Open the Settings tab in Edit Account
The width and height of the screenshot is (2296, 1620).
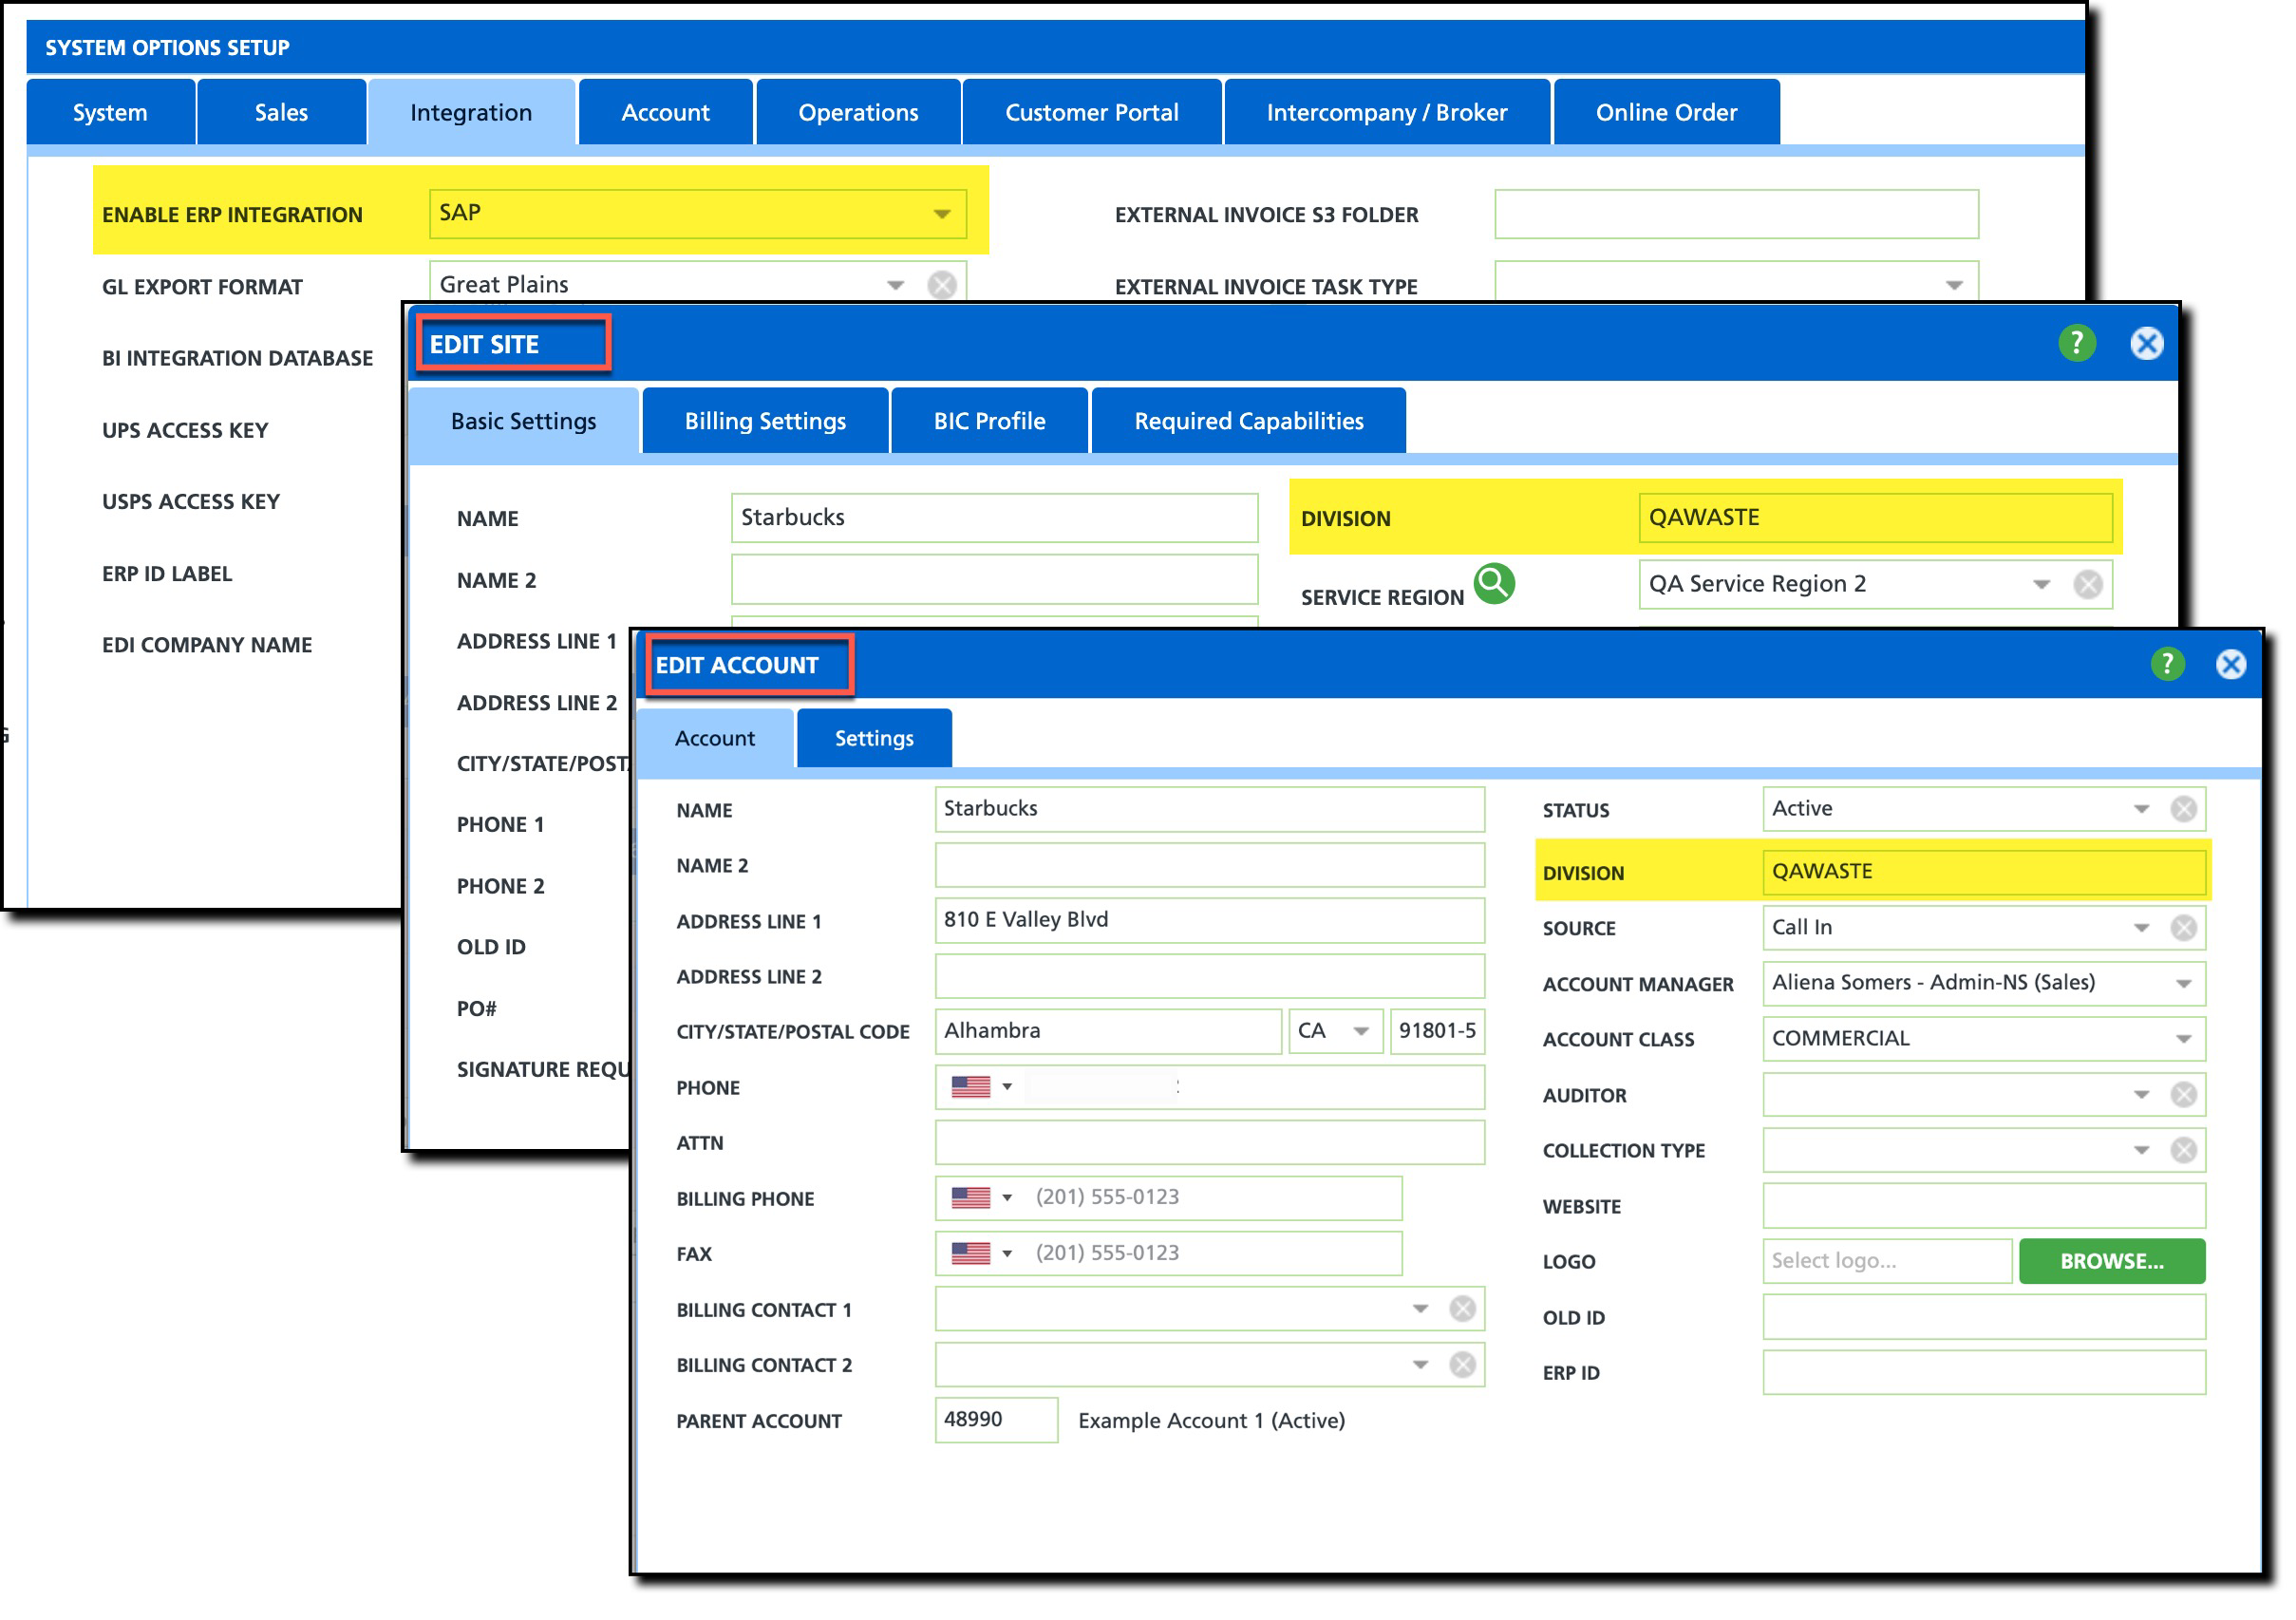point(874,740)
